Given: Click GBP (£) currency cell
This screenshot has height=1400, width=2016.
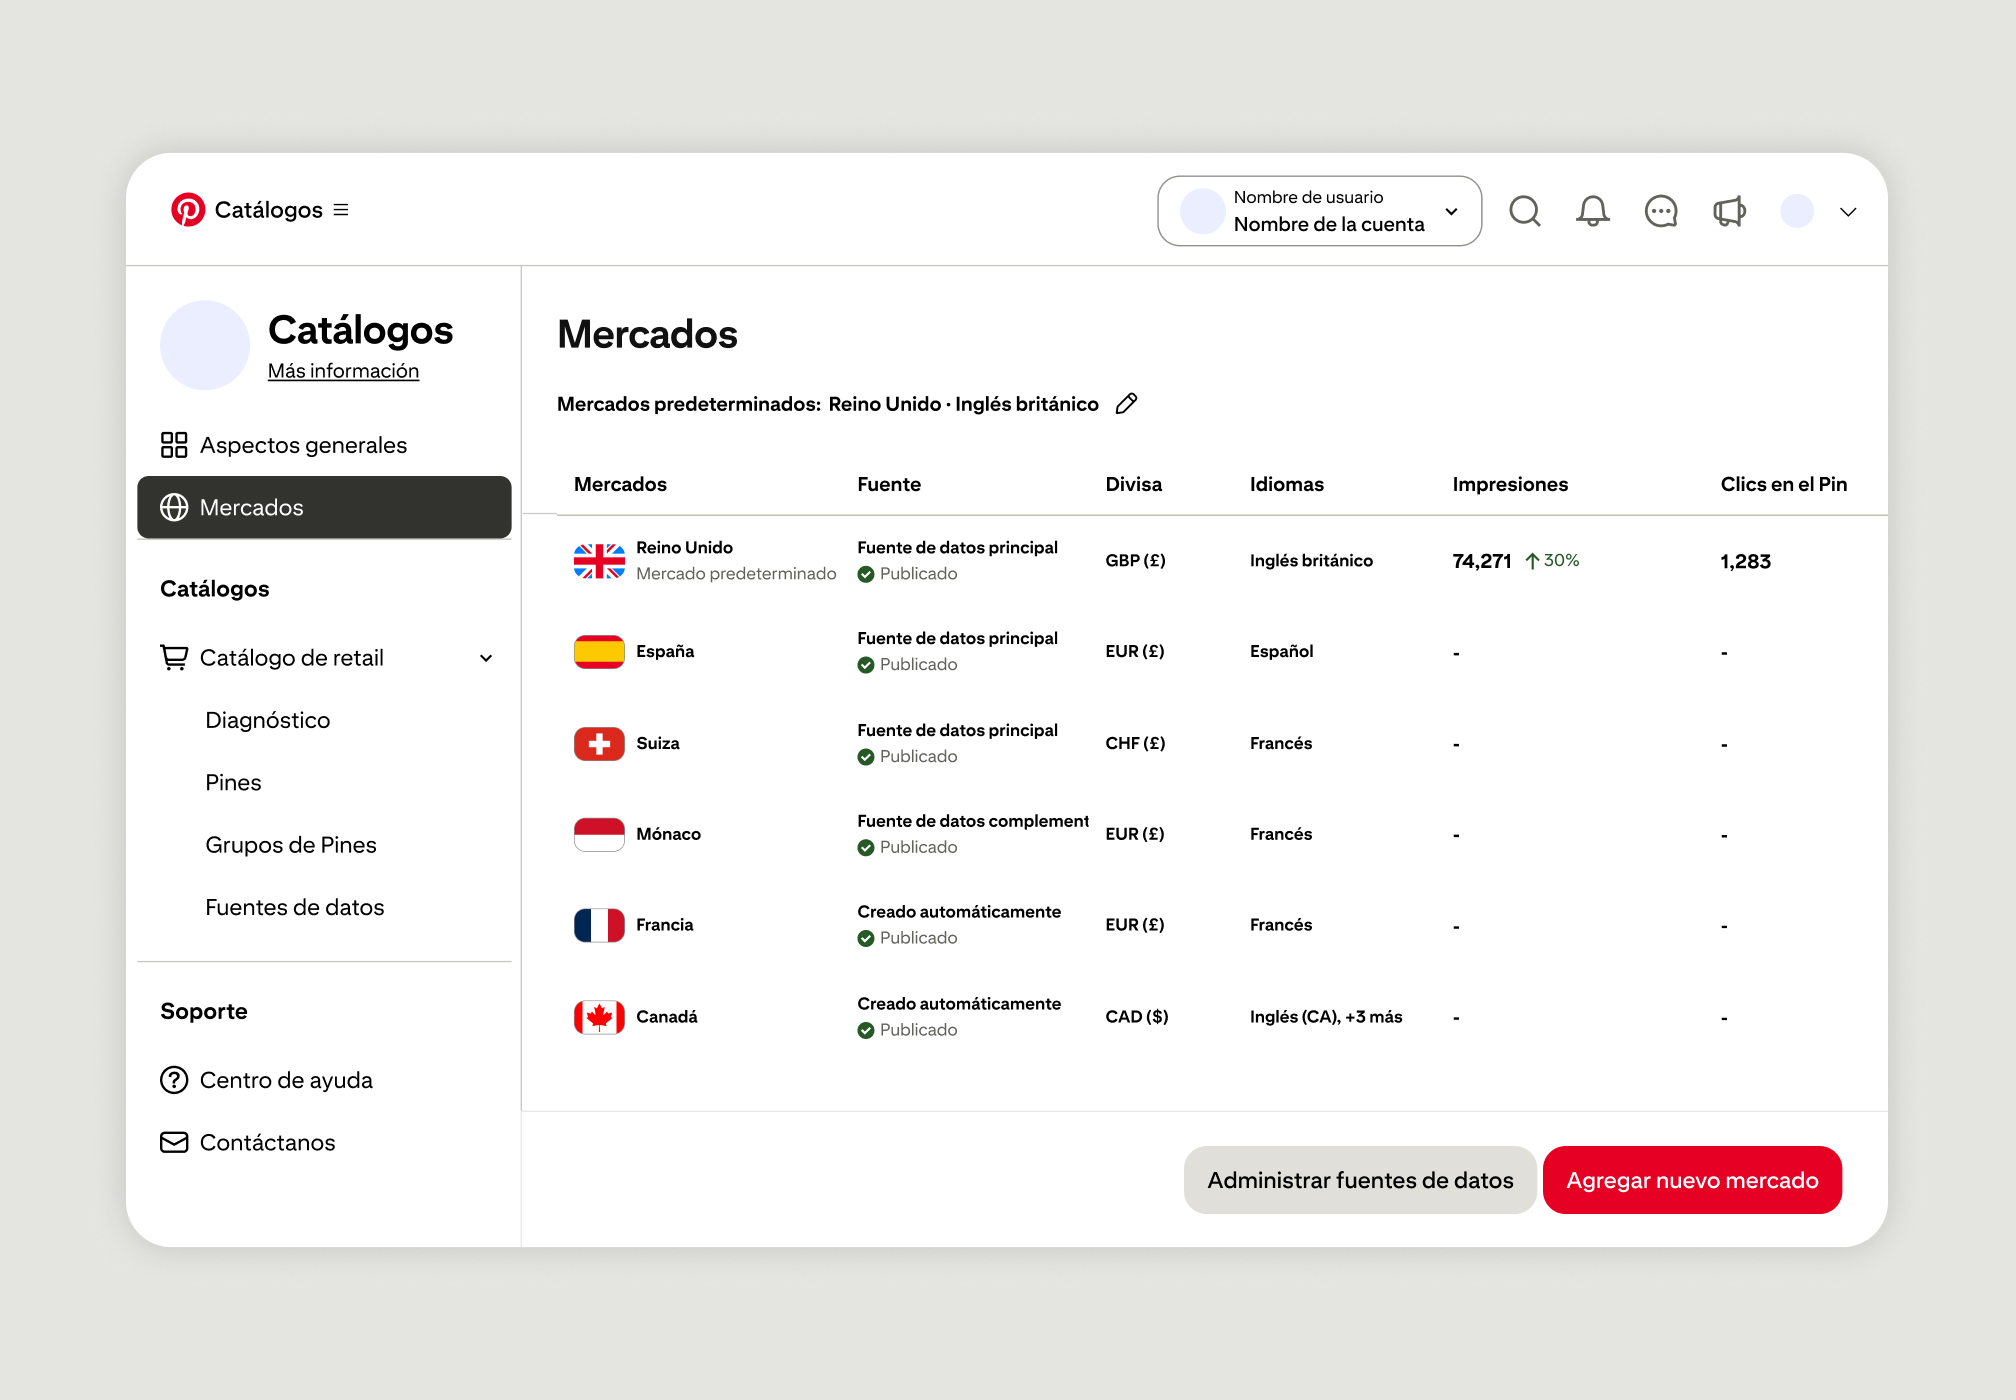Looking at the screenshot, I should (x=1135, y=561).
